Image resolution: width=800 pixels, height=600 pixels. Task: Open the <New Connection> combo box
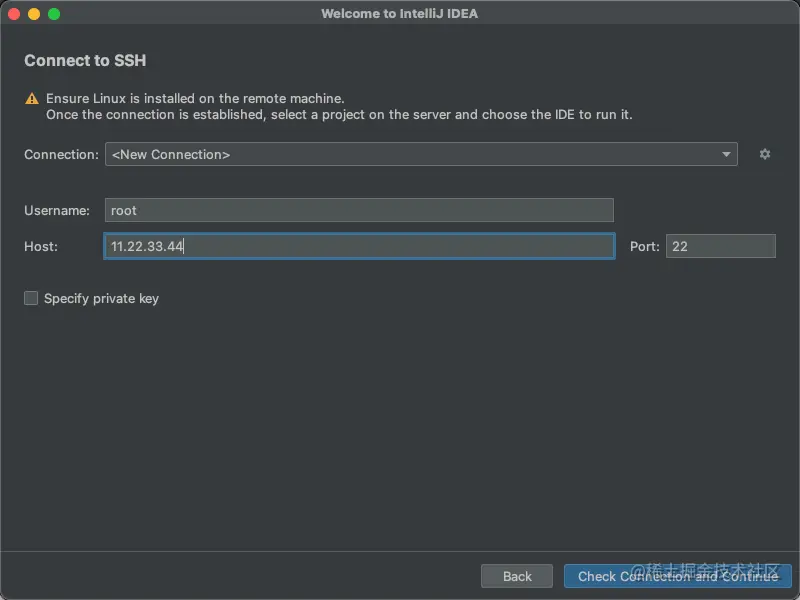tap(421, 154)
